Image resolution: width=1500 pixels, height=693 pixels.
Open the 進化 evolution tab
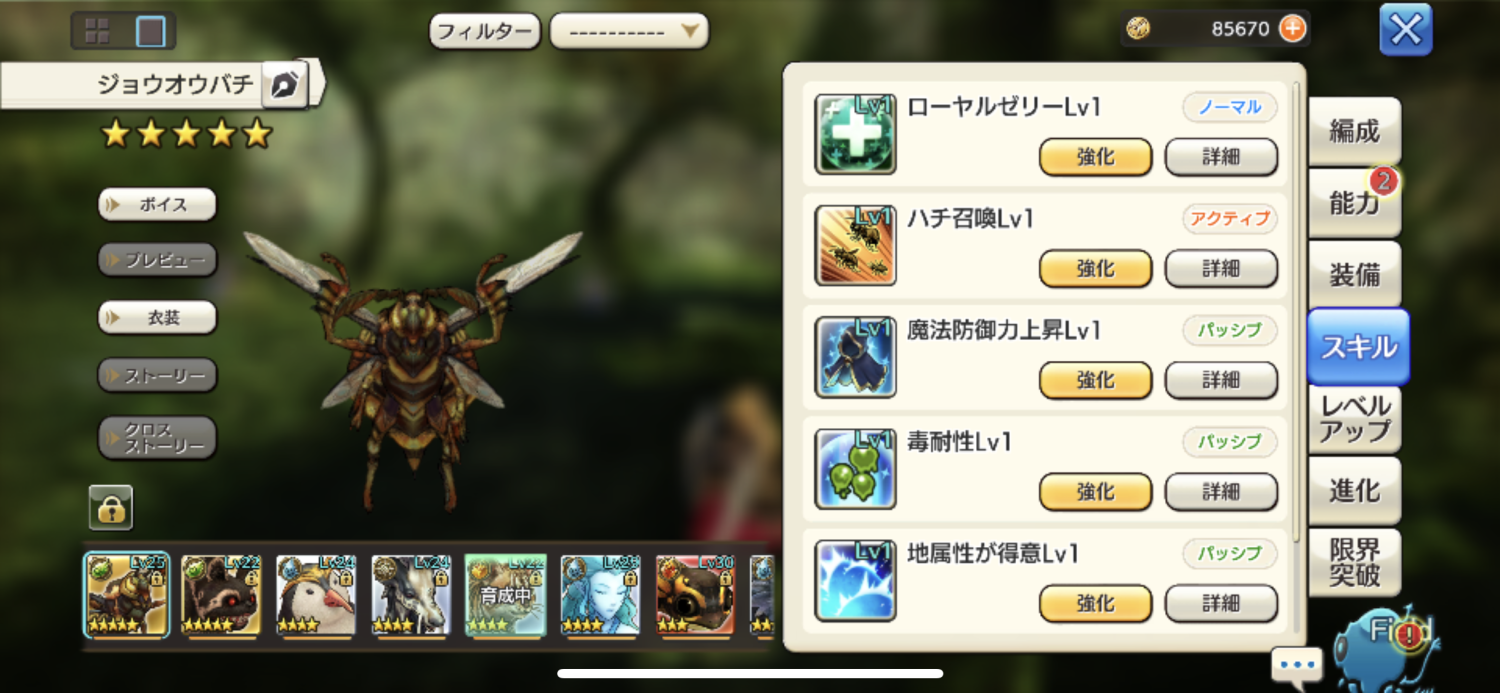pyautogui.click(x=1354, y=490)
